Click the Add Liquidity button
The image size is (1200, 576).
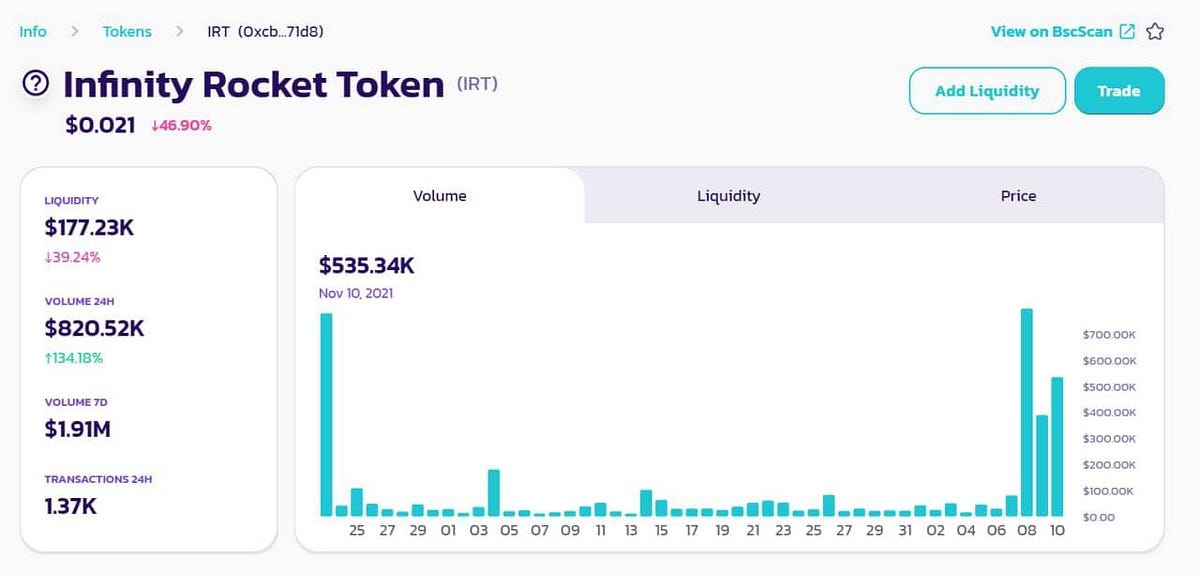(986, 90)
